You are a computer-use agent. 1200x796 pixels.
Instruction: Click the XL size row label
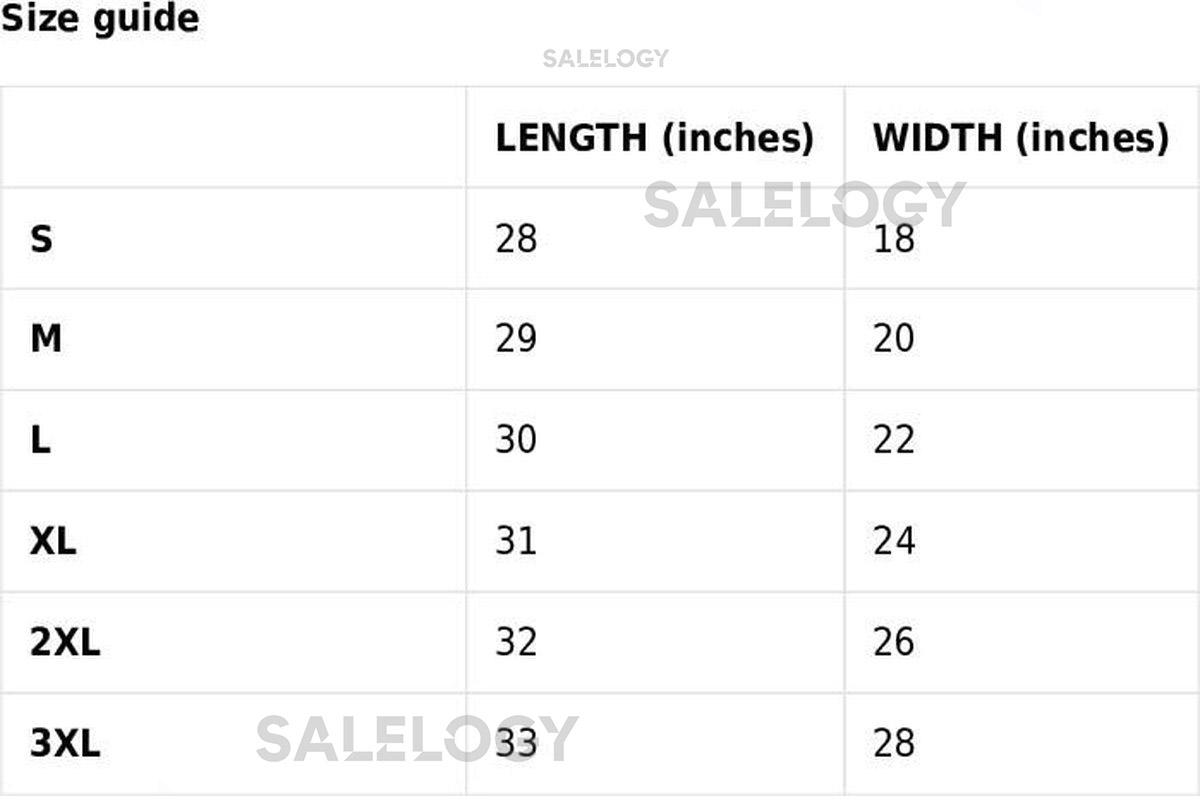[53, 541]
